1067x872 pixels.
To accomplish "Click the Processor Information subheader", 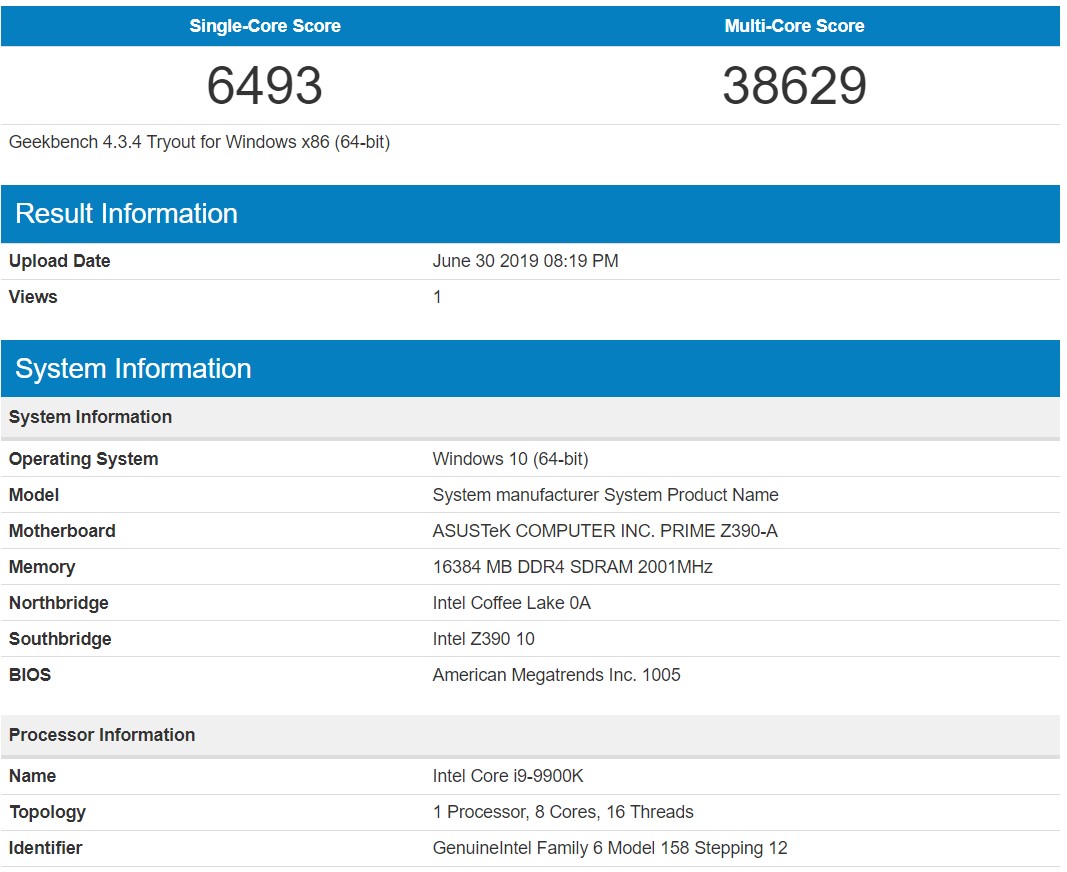I will (530, 735).
